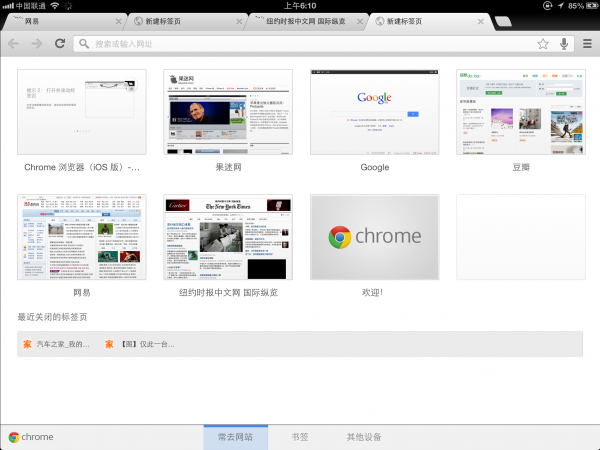
Task: Switch to the 网易 tab
Action: 63,21
